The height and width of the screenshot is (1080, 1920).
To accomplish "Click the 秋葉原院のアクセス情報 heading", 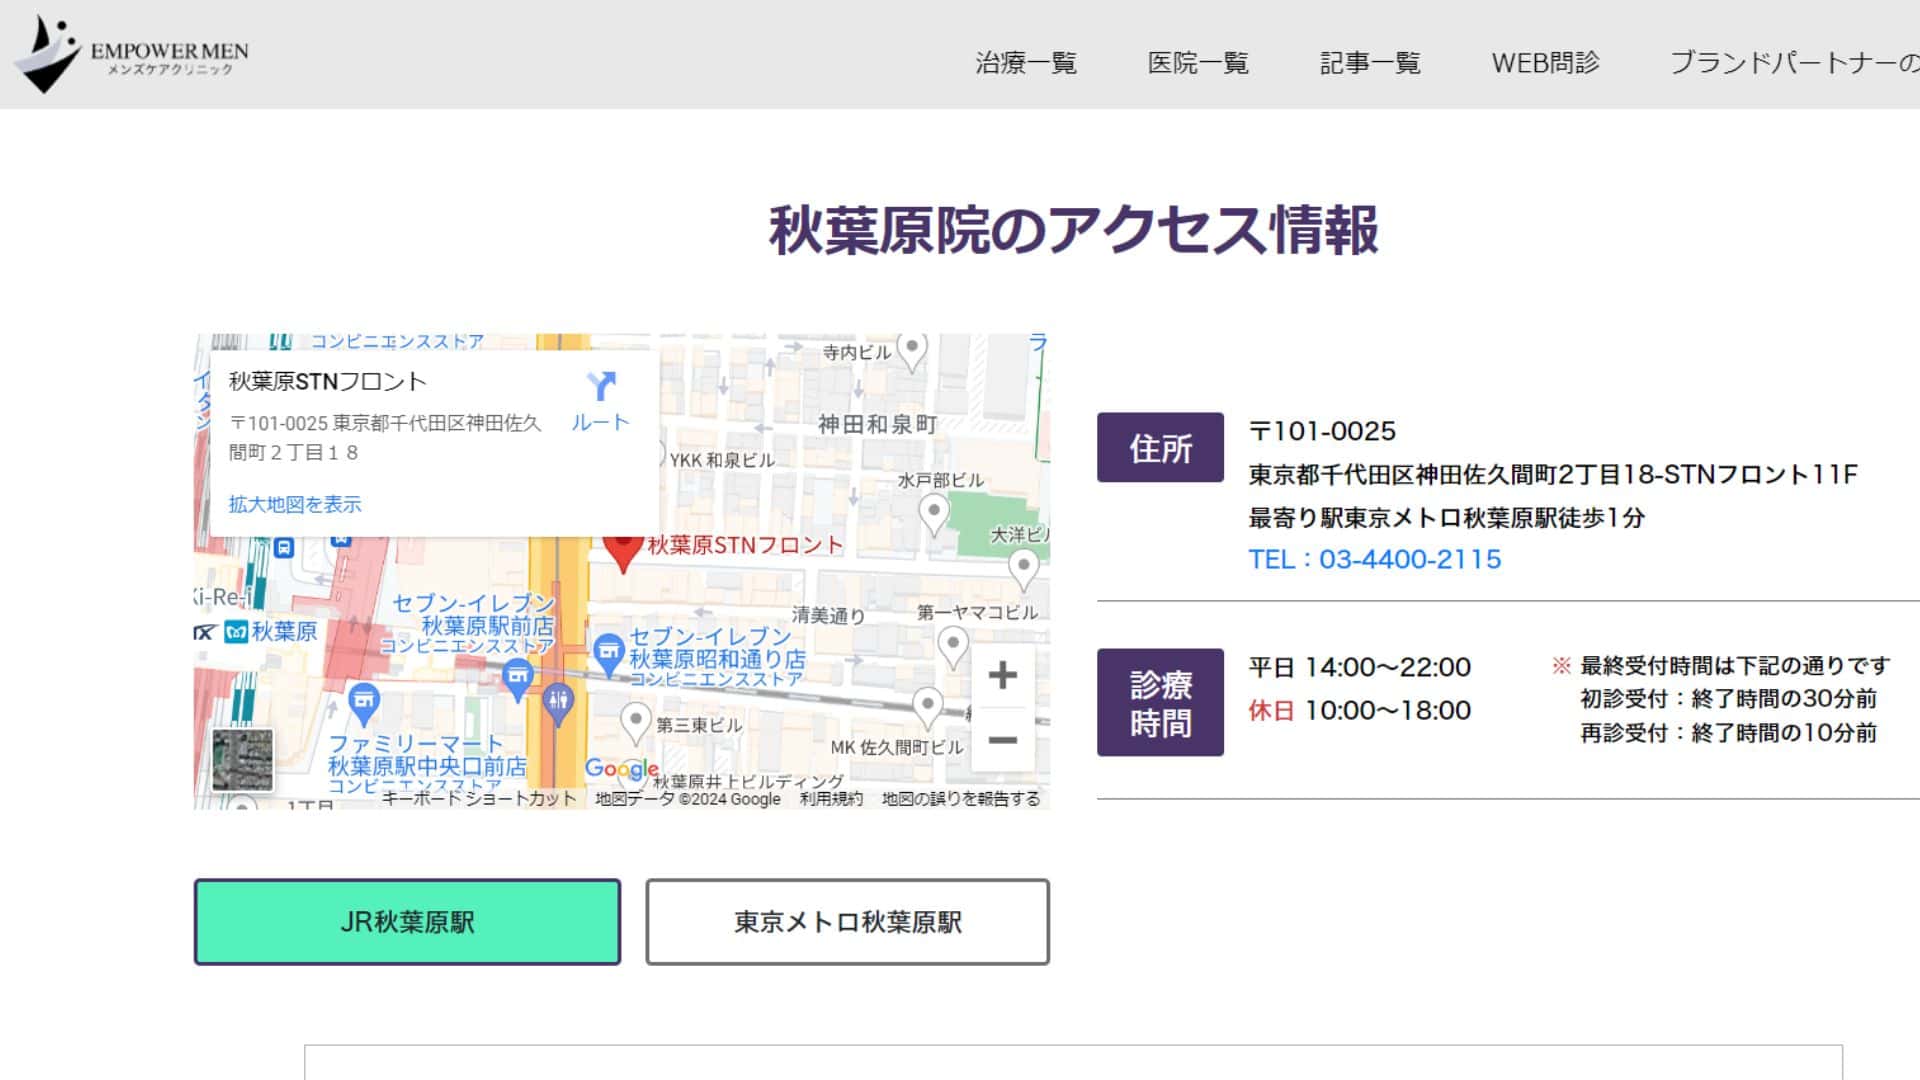I will click(1074, 230).
